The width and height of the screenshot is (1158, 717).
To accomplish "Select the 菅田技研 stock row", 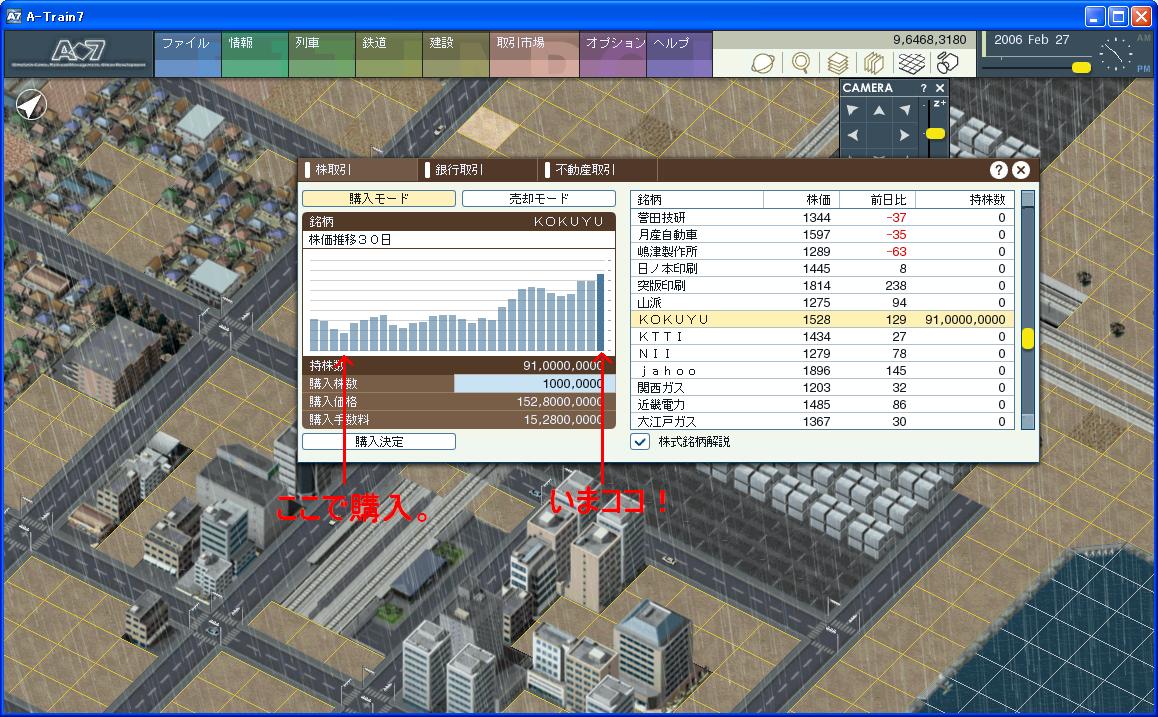I will (823, 218).
